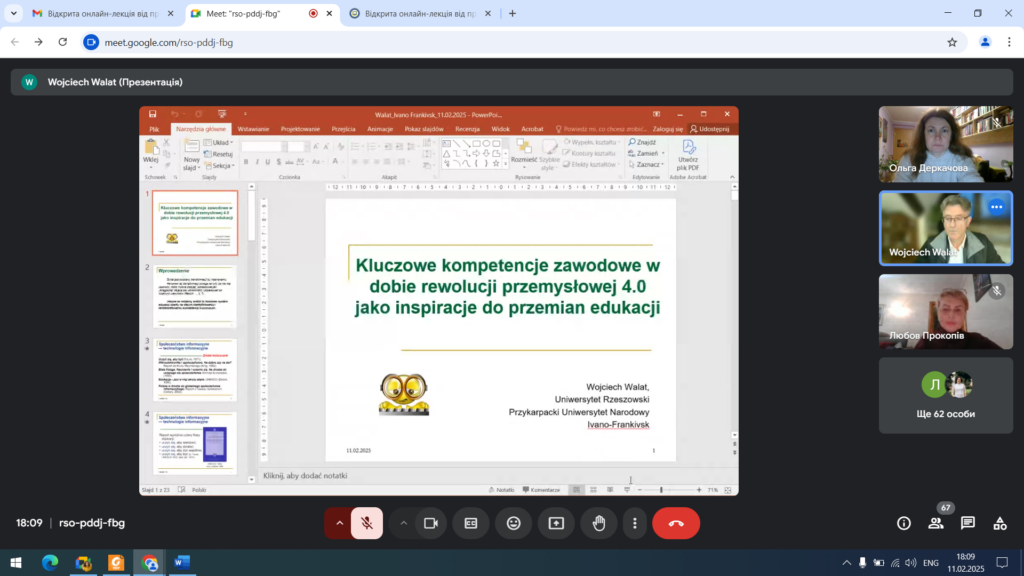Expand video settings arrow beside camera
This screenshot has height=576, width=1024.
404,523
